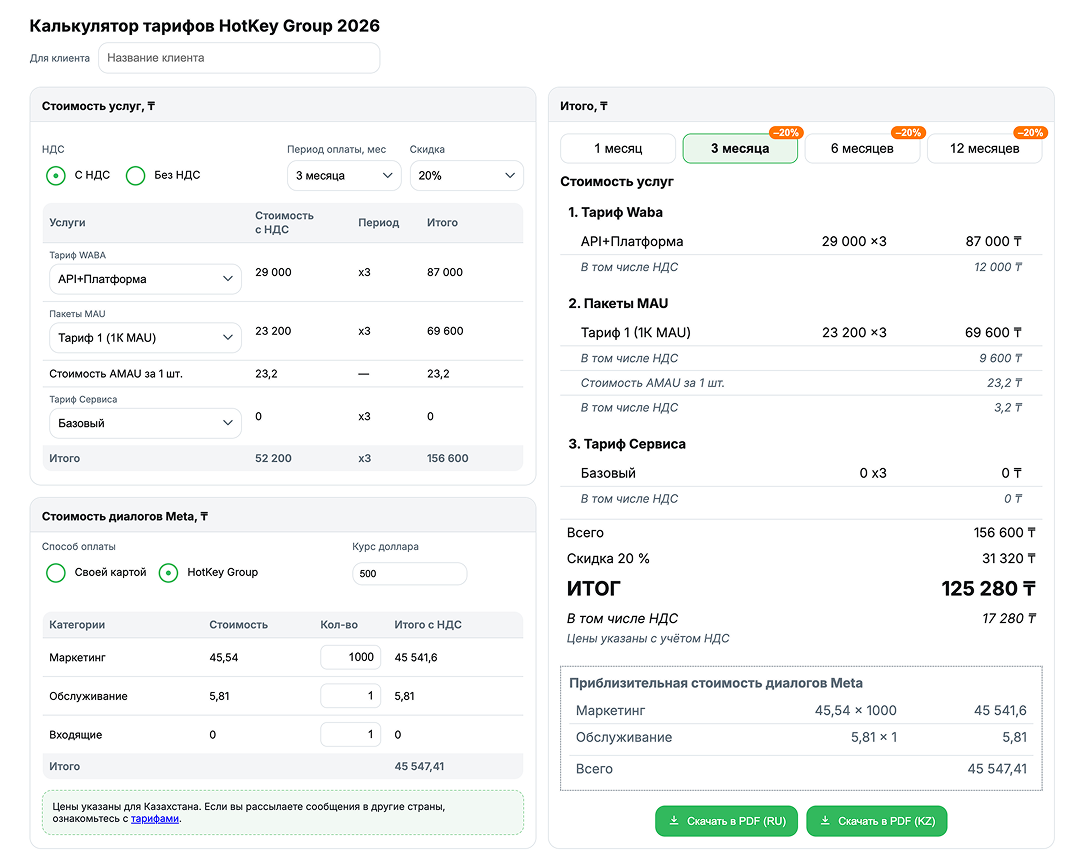Open the 'тарифами' link
Viewport: 1090px width, 856px height.
click(x=155, y=819)
